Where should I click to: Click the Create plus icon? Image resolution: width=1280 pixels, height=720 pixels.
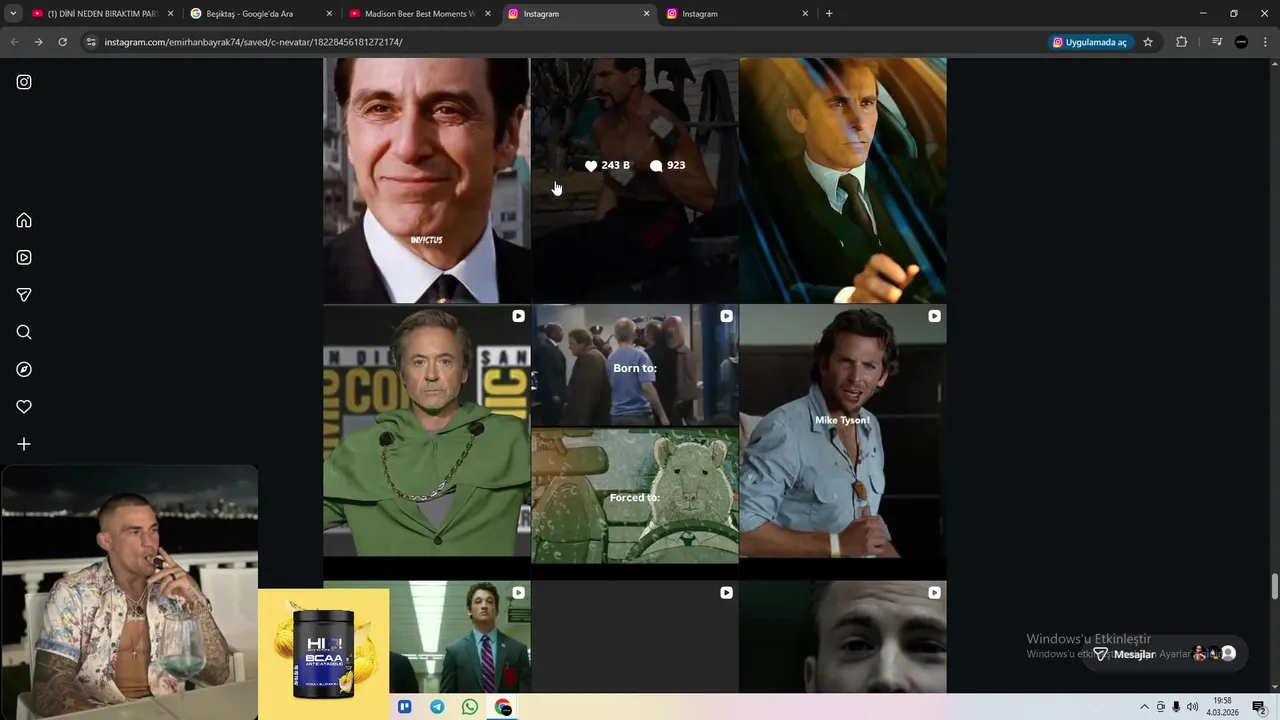(x=24, y=444)
